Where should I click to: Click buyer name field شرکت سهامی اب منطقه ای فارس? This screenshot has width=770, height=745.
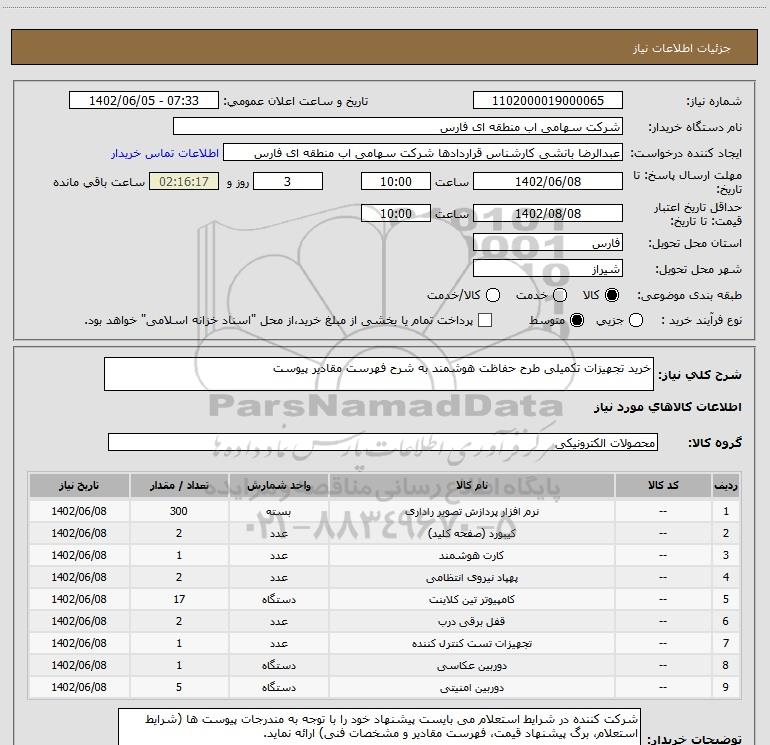(x=398, y=127)
